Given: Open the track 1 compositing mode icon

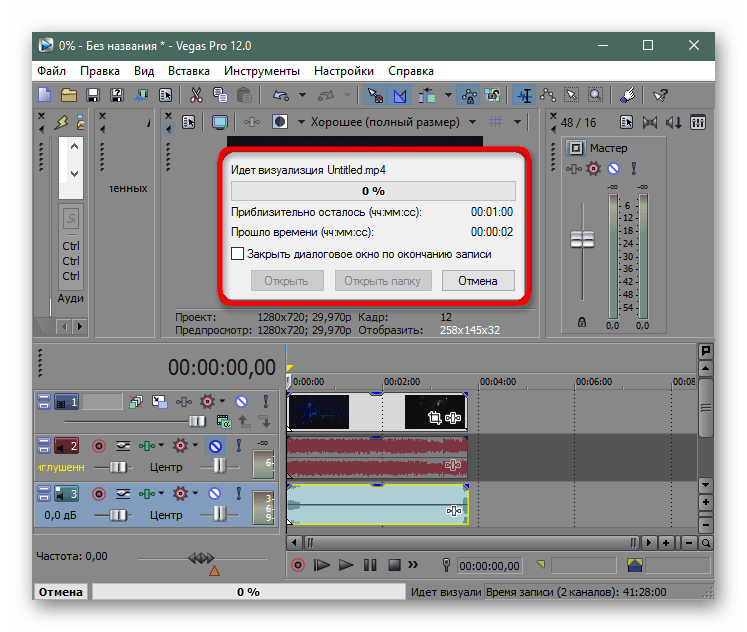Looking at the screenshot, I should [160, 402].
